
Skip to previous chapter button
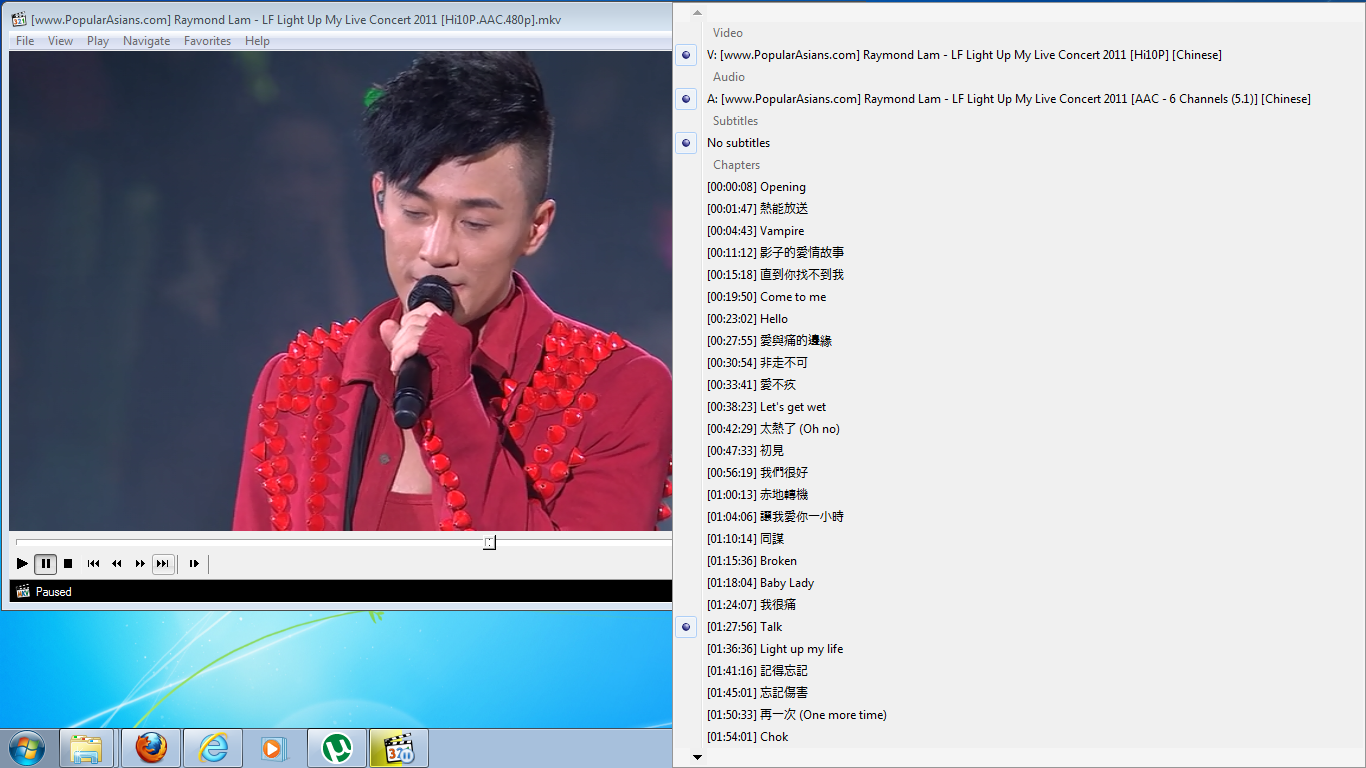click(93, 564)
